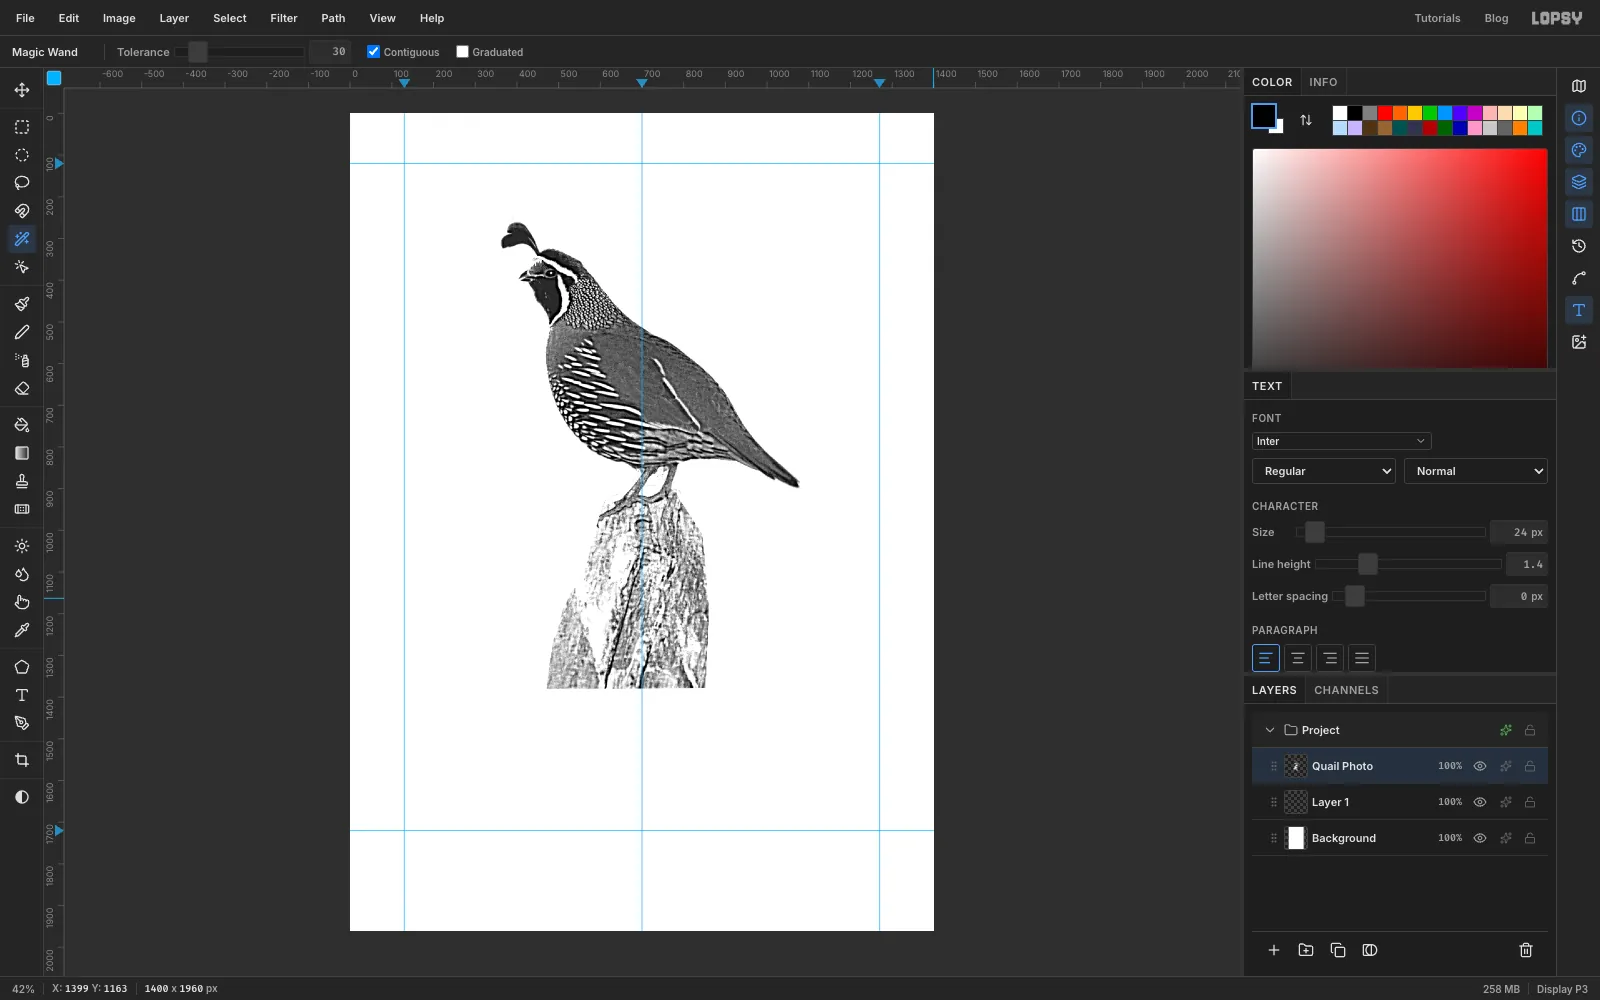Hide the Background layer
Viewport: 1600px width, 1000px height.
pyautogui.click(x=1480, y=838)
